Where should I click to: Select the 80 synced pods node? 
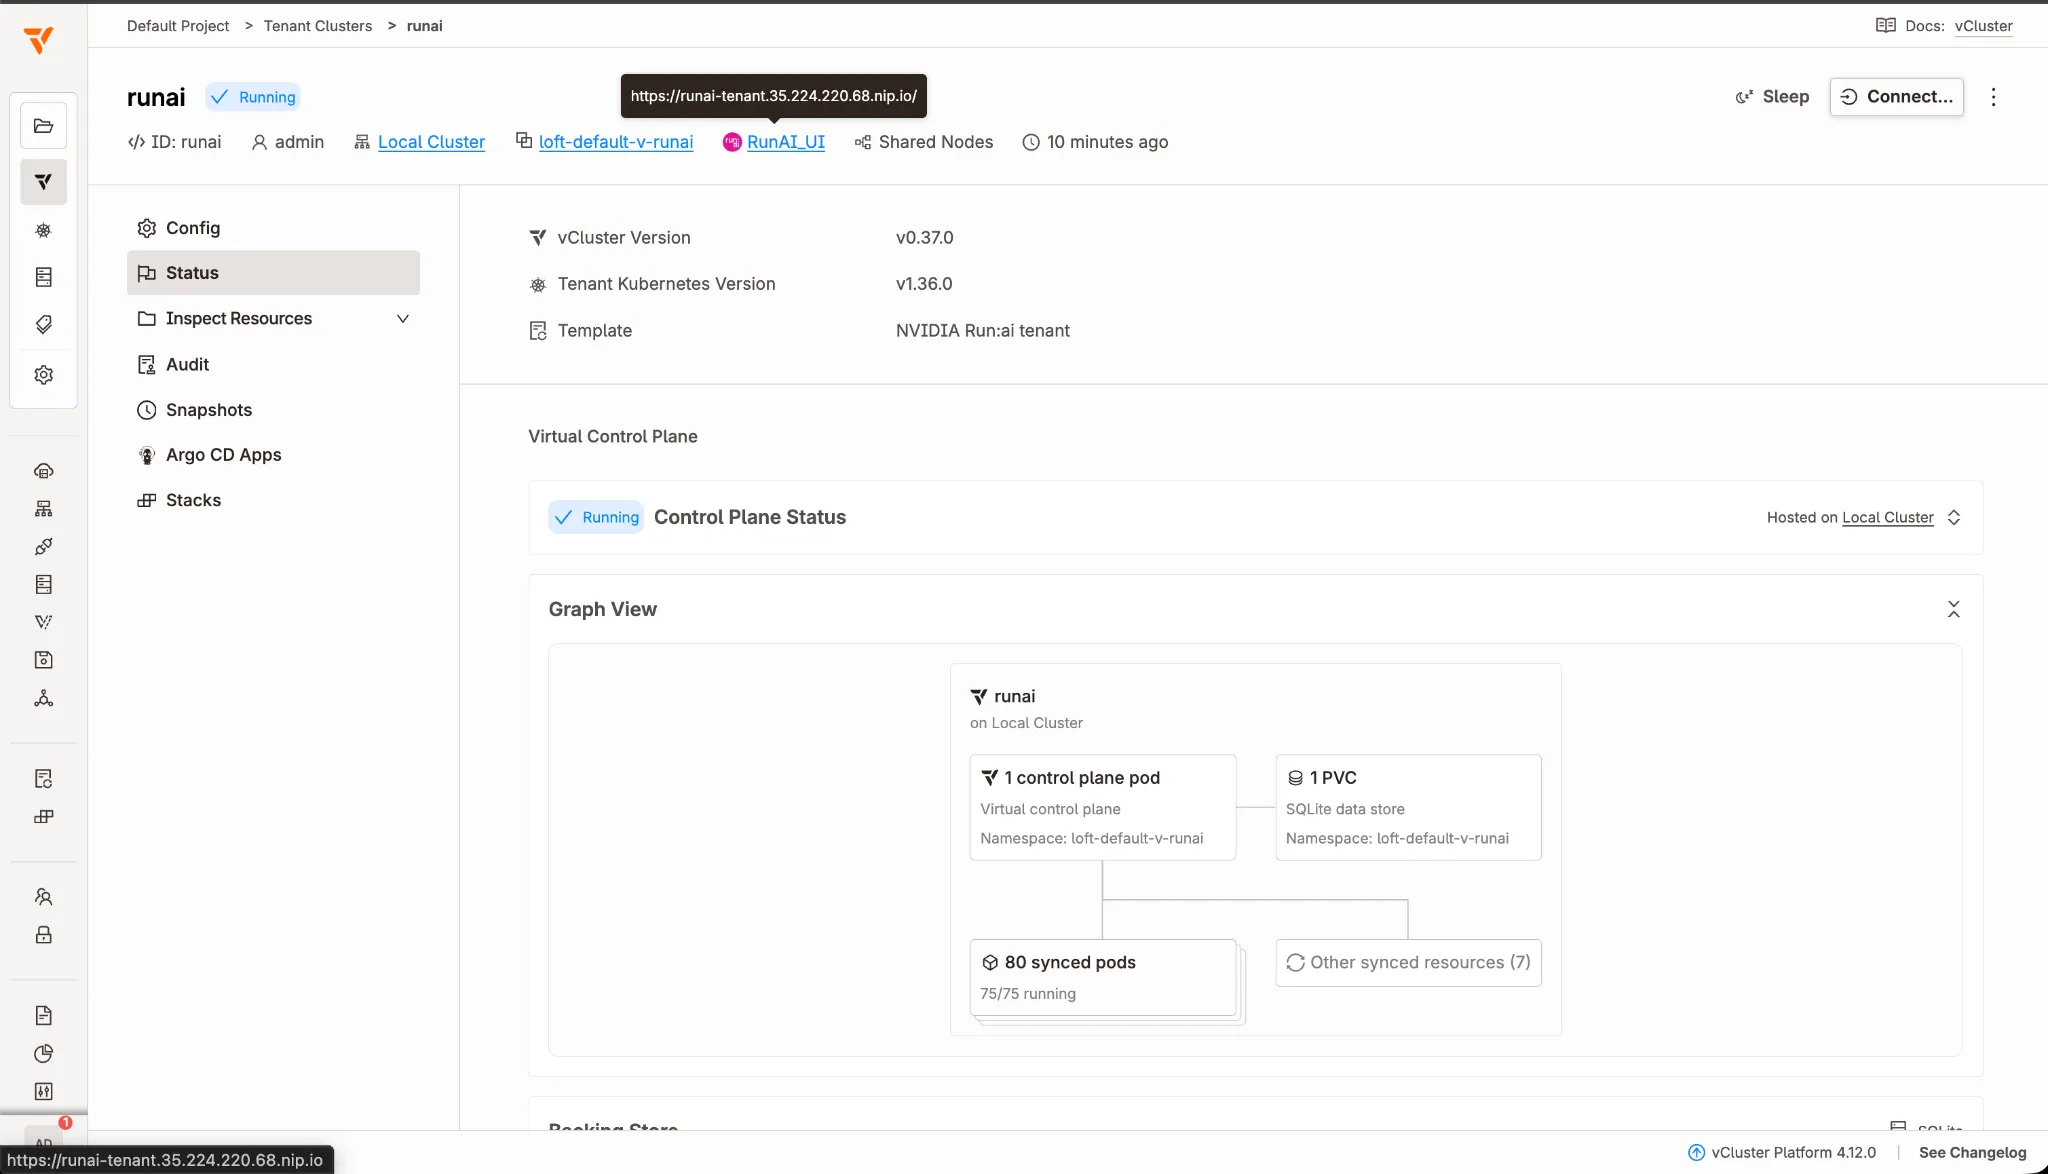pyautogui.click(x=1103, y=978)
